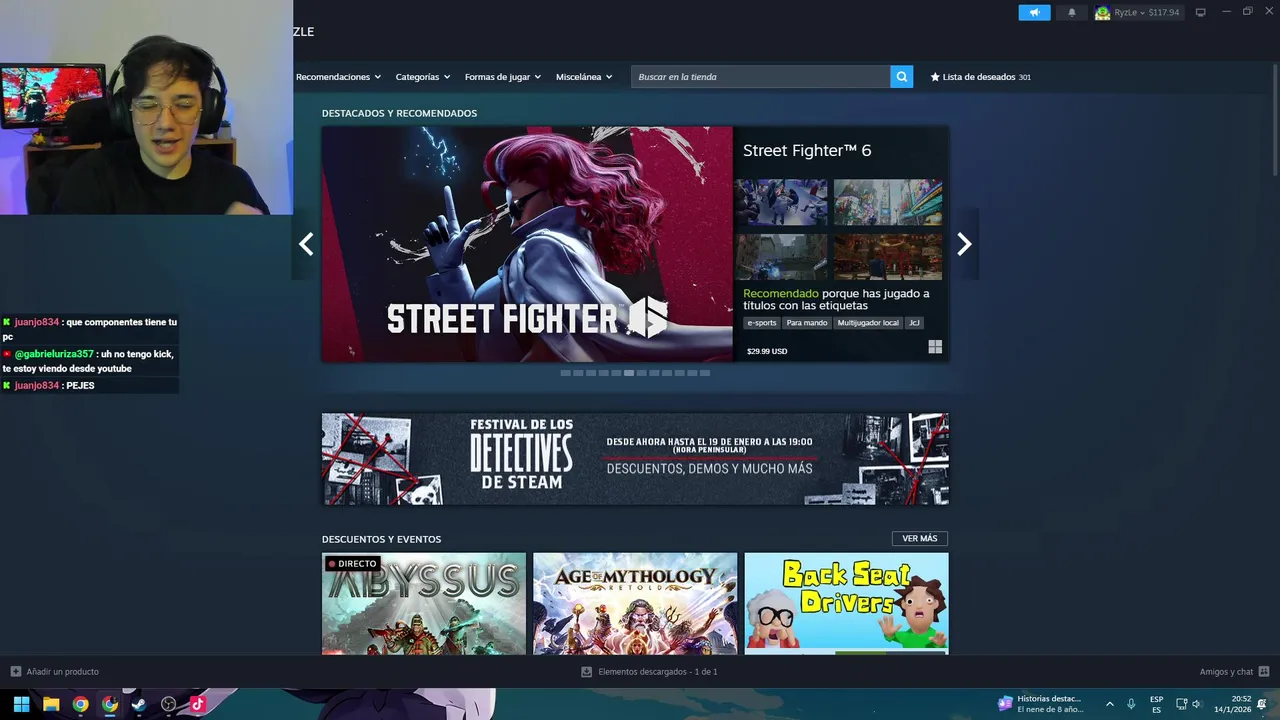The image size is (1280, 720).
Task: Select the JcJ tag
Action: coord(914,323)
